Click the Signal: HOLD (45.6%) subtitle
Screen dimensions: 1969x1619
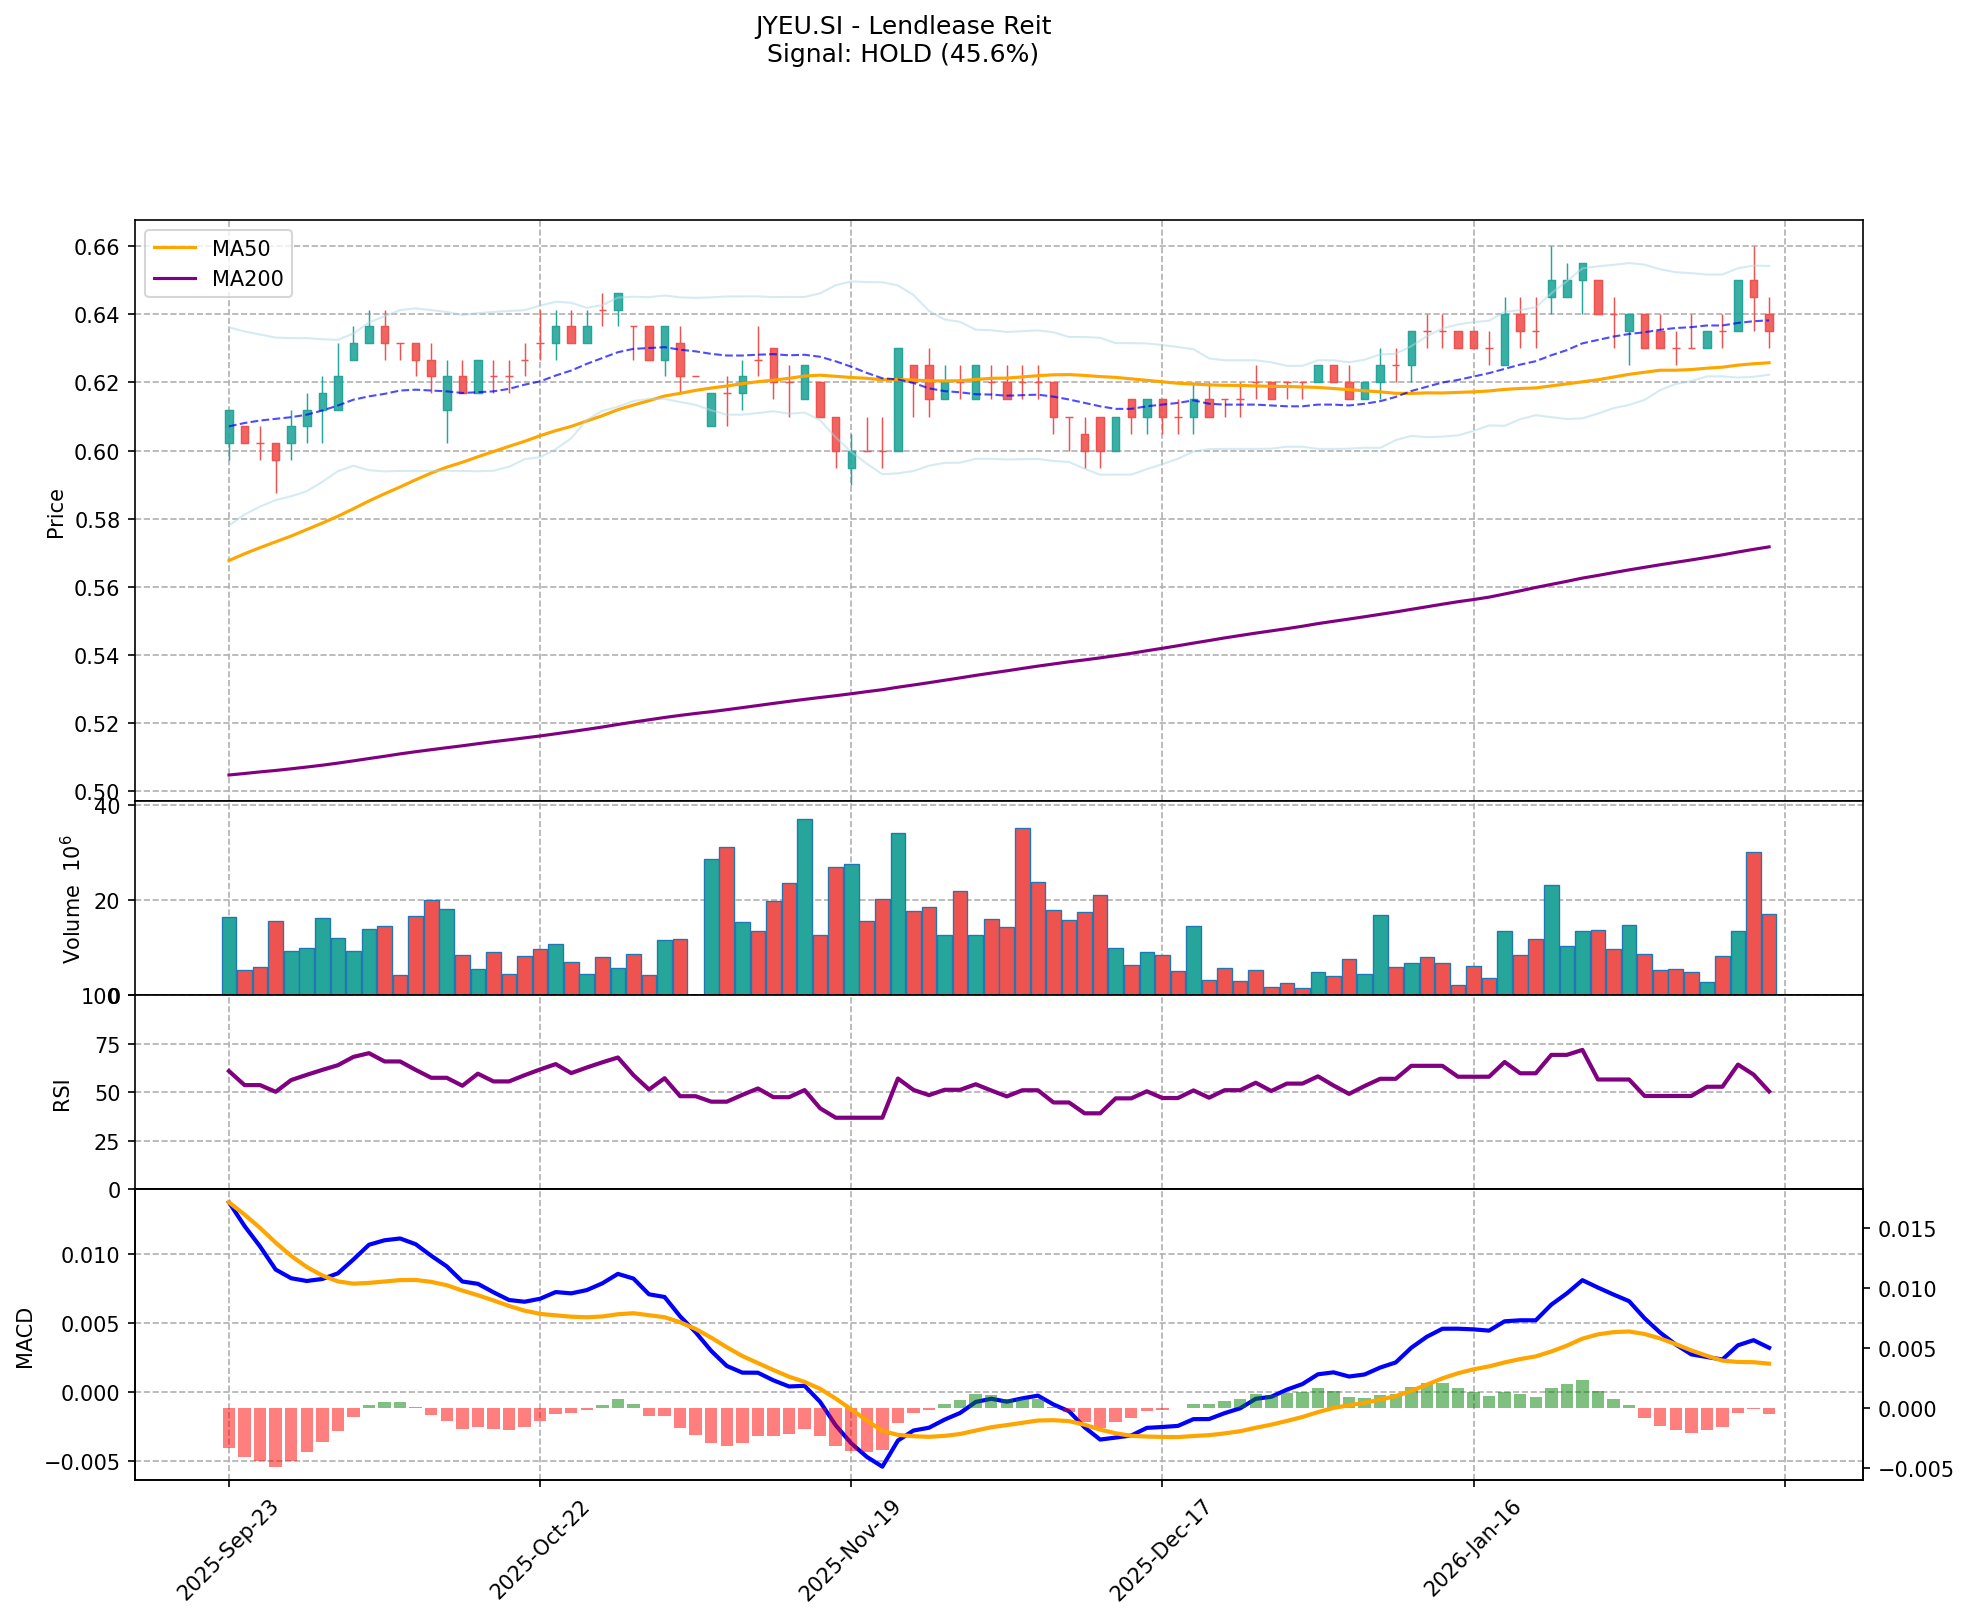coord(902,54)
